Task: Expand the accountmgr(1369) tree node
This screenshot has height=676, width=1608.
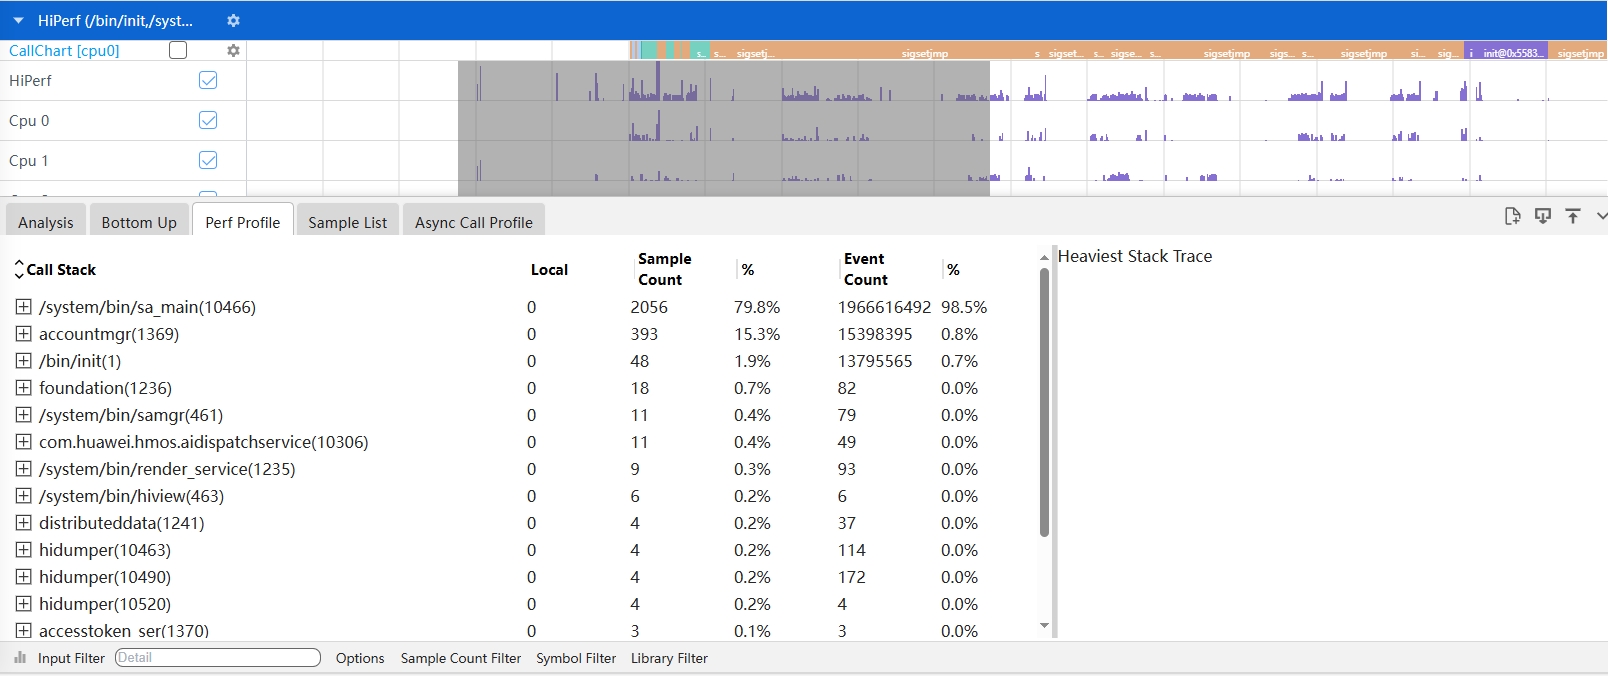Action: coord(24,334)
